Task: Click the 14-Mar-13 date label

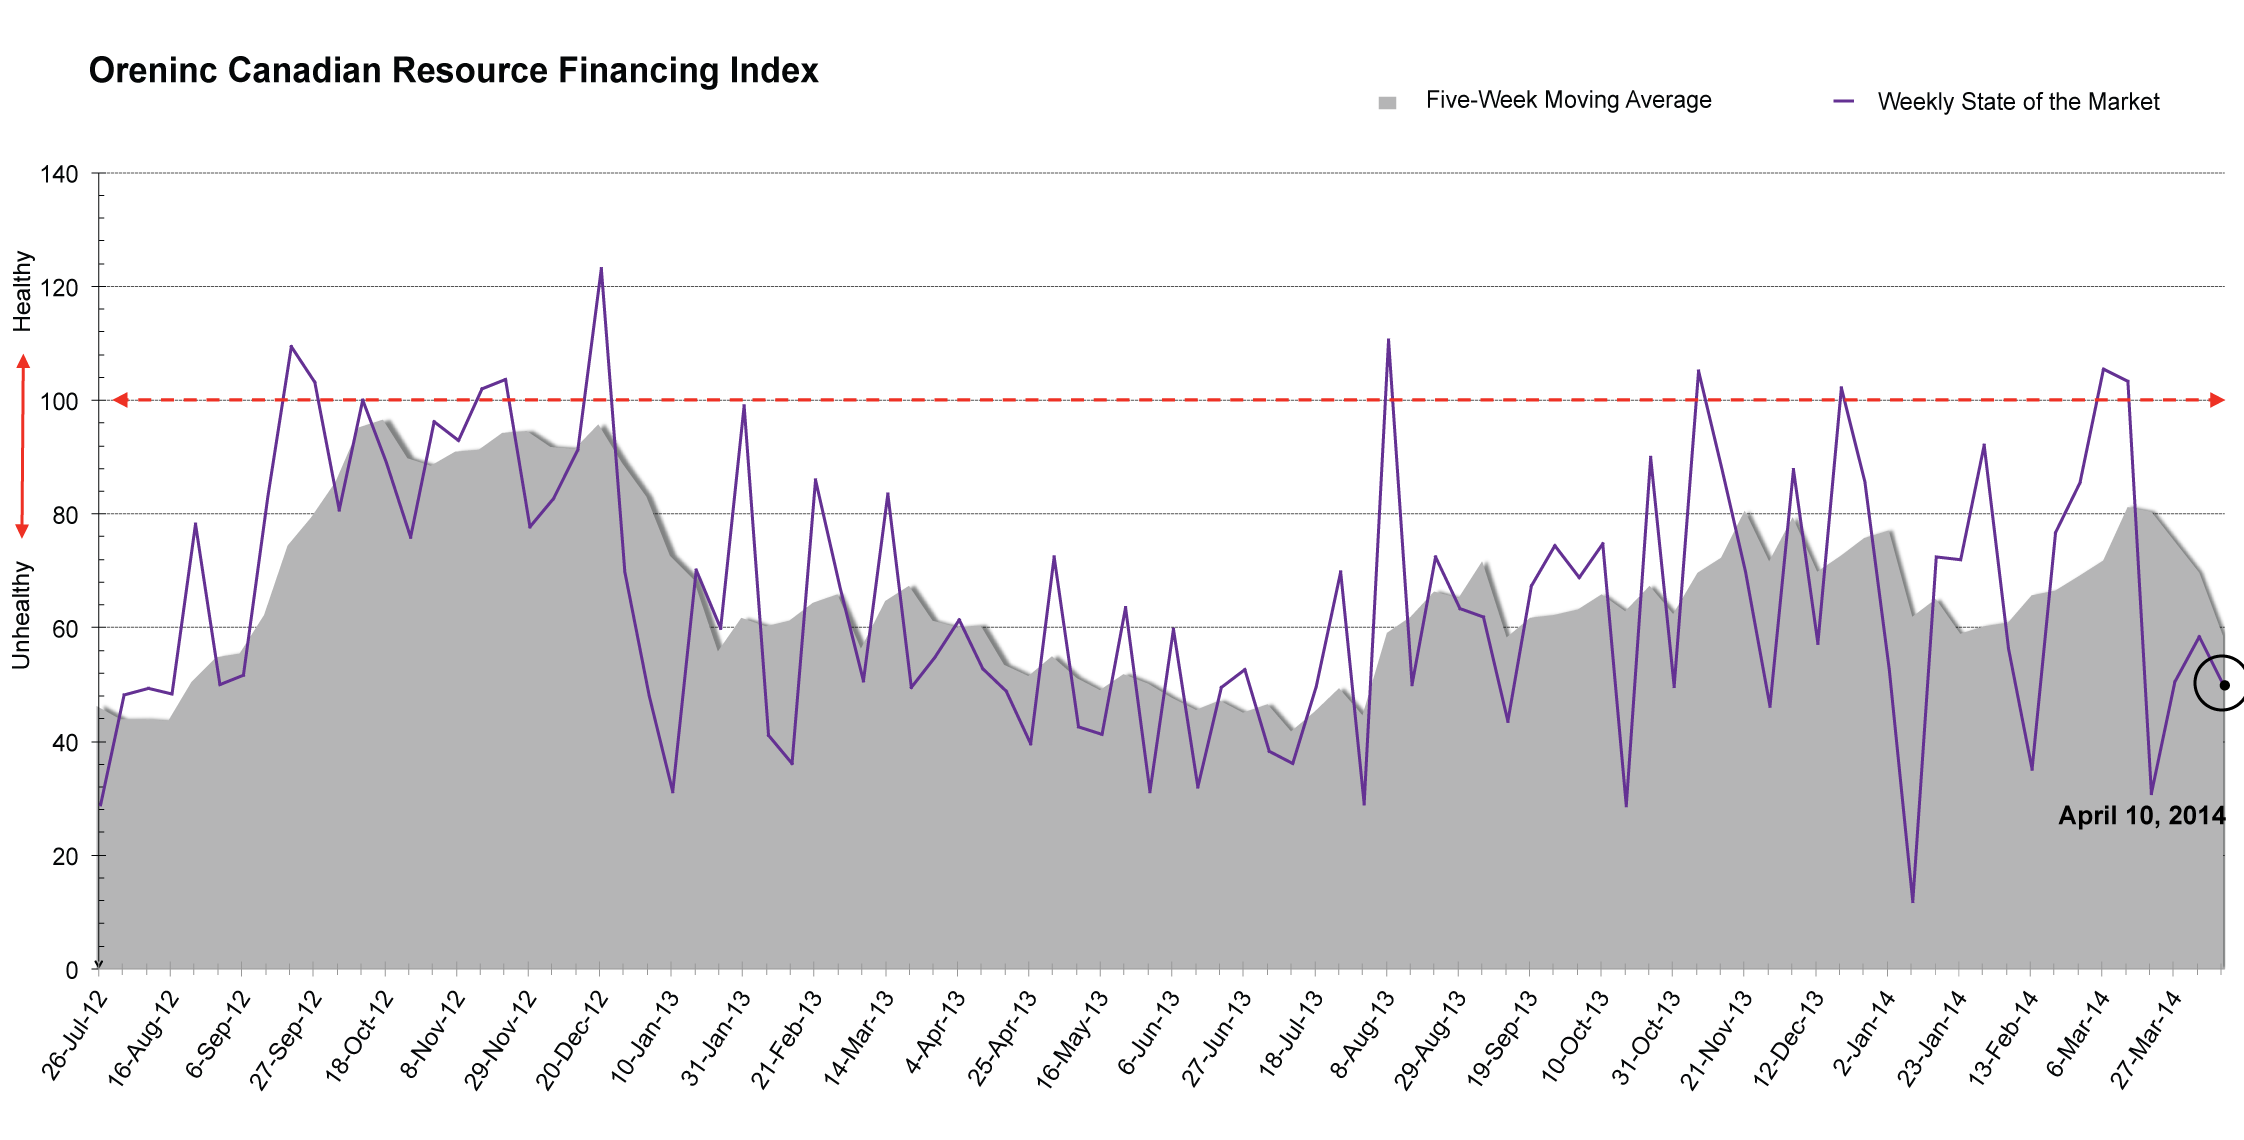Action: click(859, 1038)
